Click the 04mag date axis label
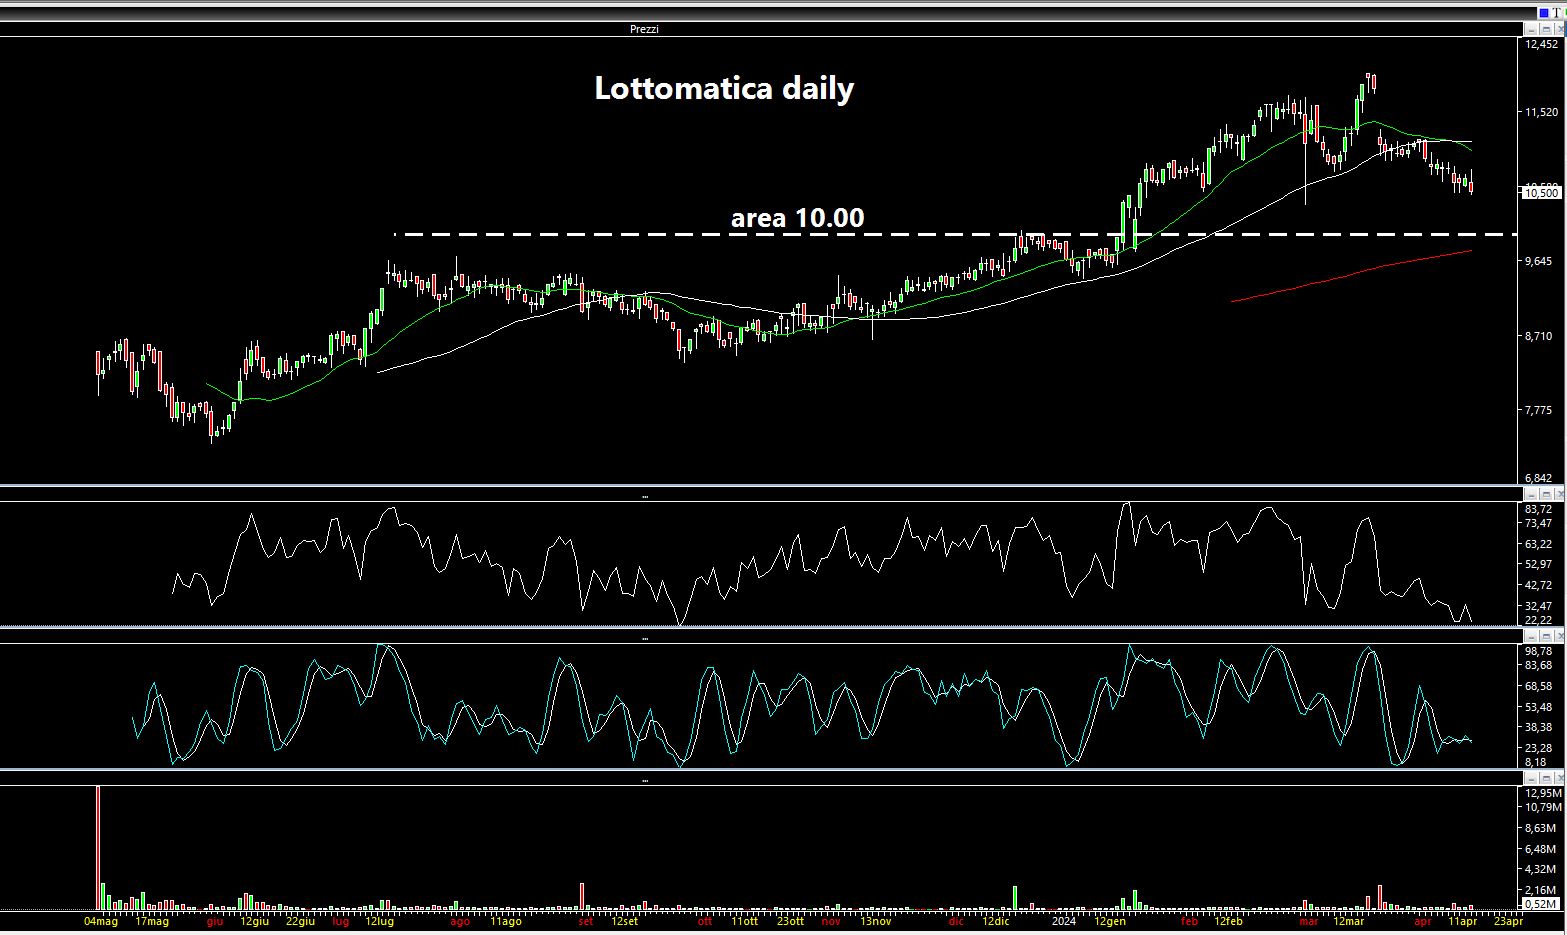Image resolution: width=1567 pixels, height=935 pixels. [101, 921]
